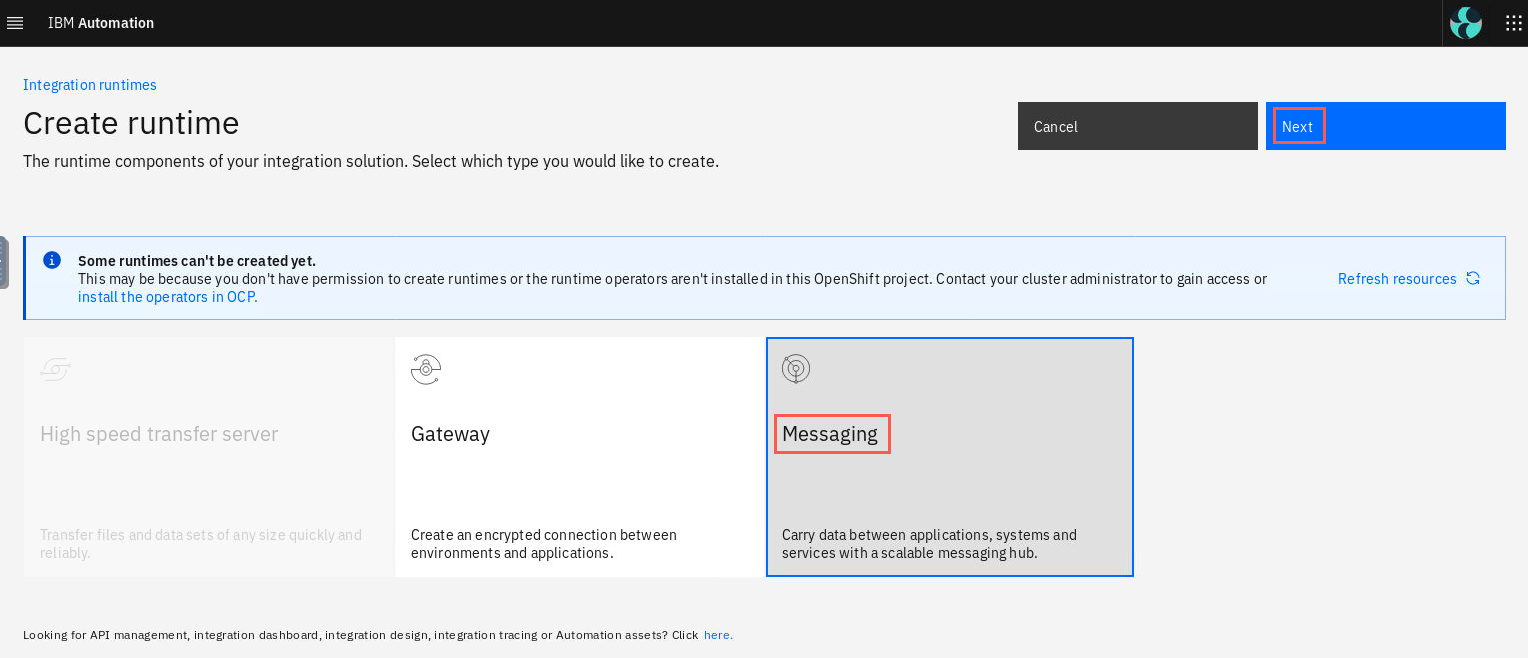Click the Gateway lock icon

tap(426, 369)
